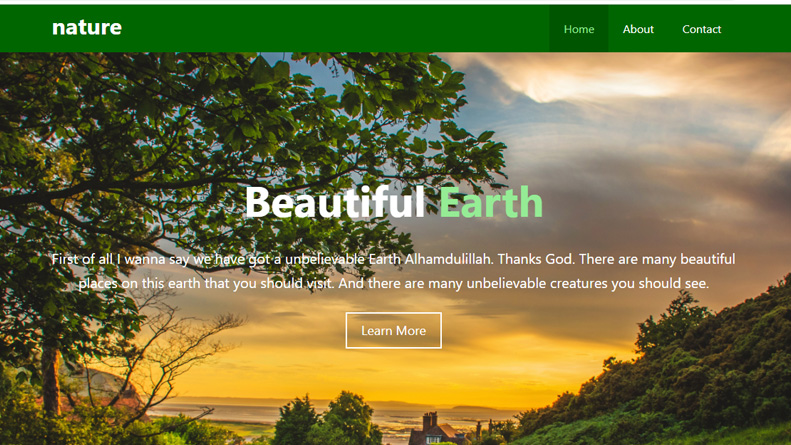Click the nature logo in the navbar
Viewport: 791px width, 445px height.
pos(87,27)
